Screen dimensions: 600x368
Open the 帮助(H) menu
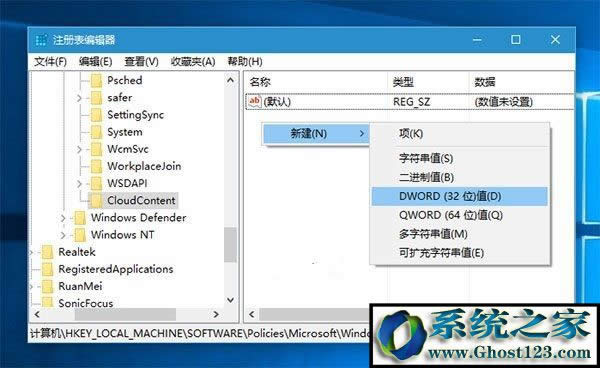tap(245, 62)
